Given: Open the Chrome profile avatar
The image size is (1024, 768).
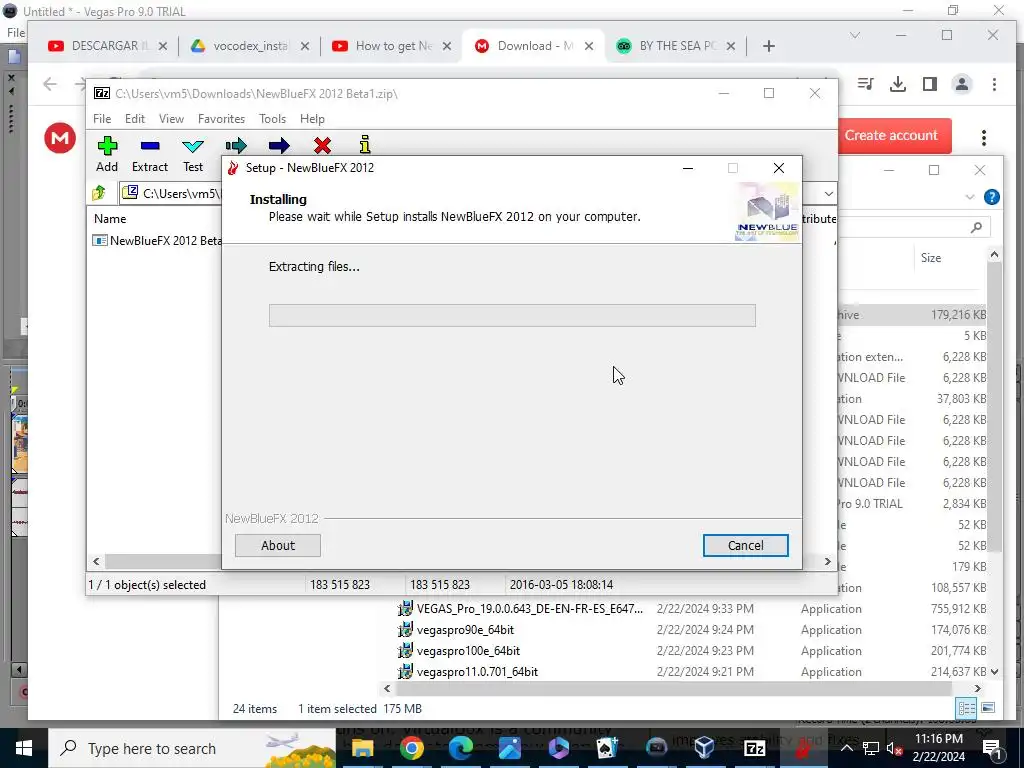Looking at the screenshot, I should pos(962,84).
